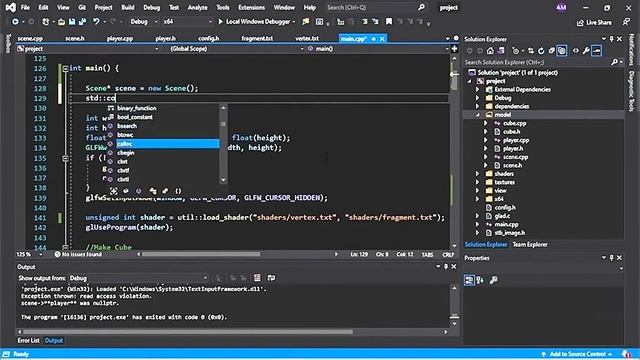Screen dimensions: 640x360
Task: Open the solution configuration Debug dropdown
Action: (x=144, y=22)
